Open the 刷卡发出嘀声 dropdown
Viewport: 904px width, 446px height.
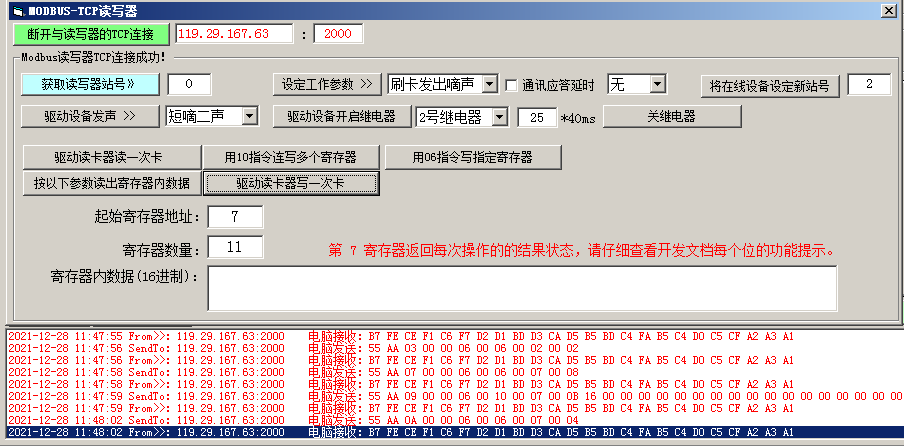[489, 84]
